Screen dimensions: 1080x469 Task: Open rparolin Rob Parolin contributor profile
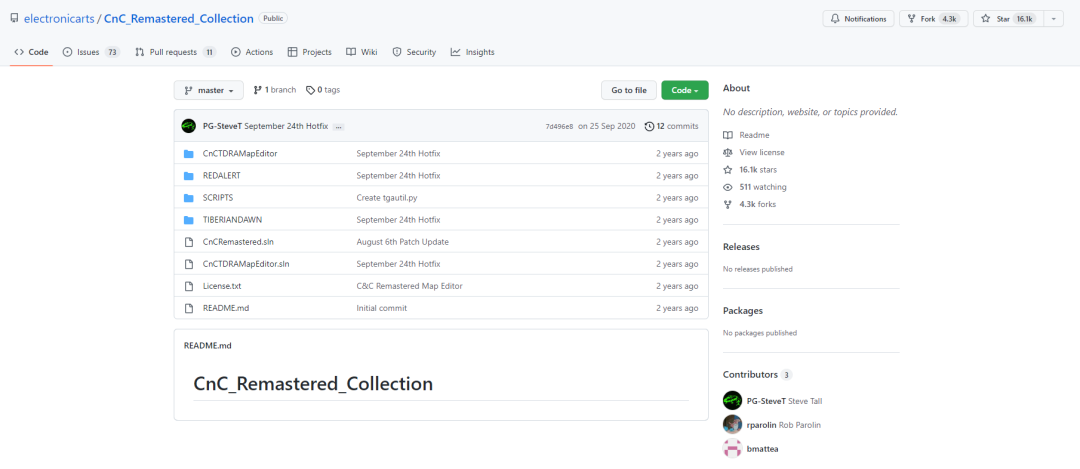(x=783, y=425)
